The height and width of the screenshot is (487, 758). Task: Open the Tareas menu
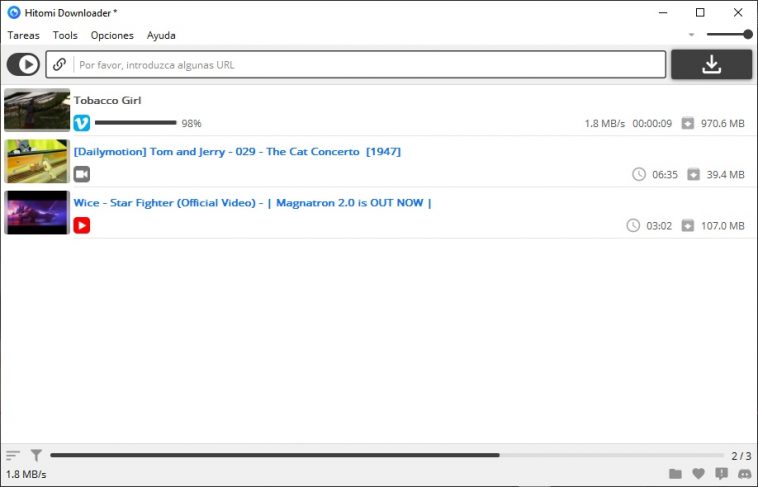[23, 35]
